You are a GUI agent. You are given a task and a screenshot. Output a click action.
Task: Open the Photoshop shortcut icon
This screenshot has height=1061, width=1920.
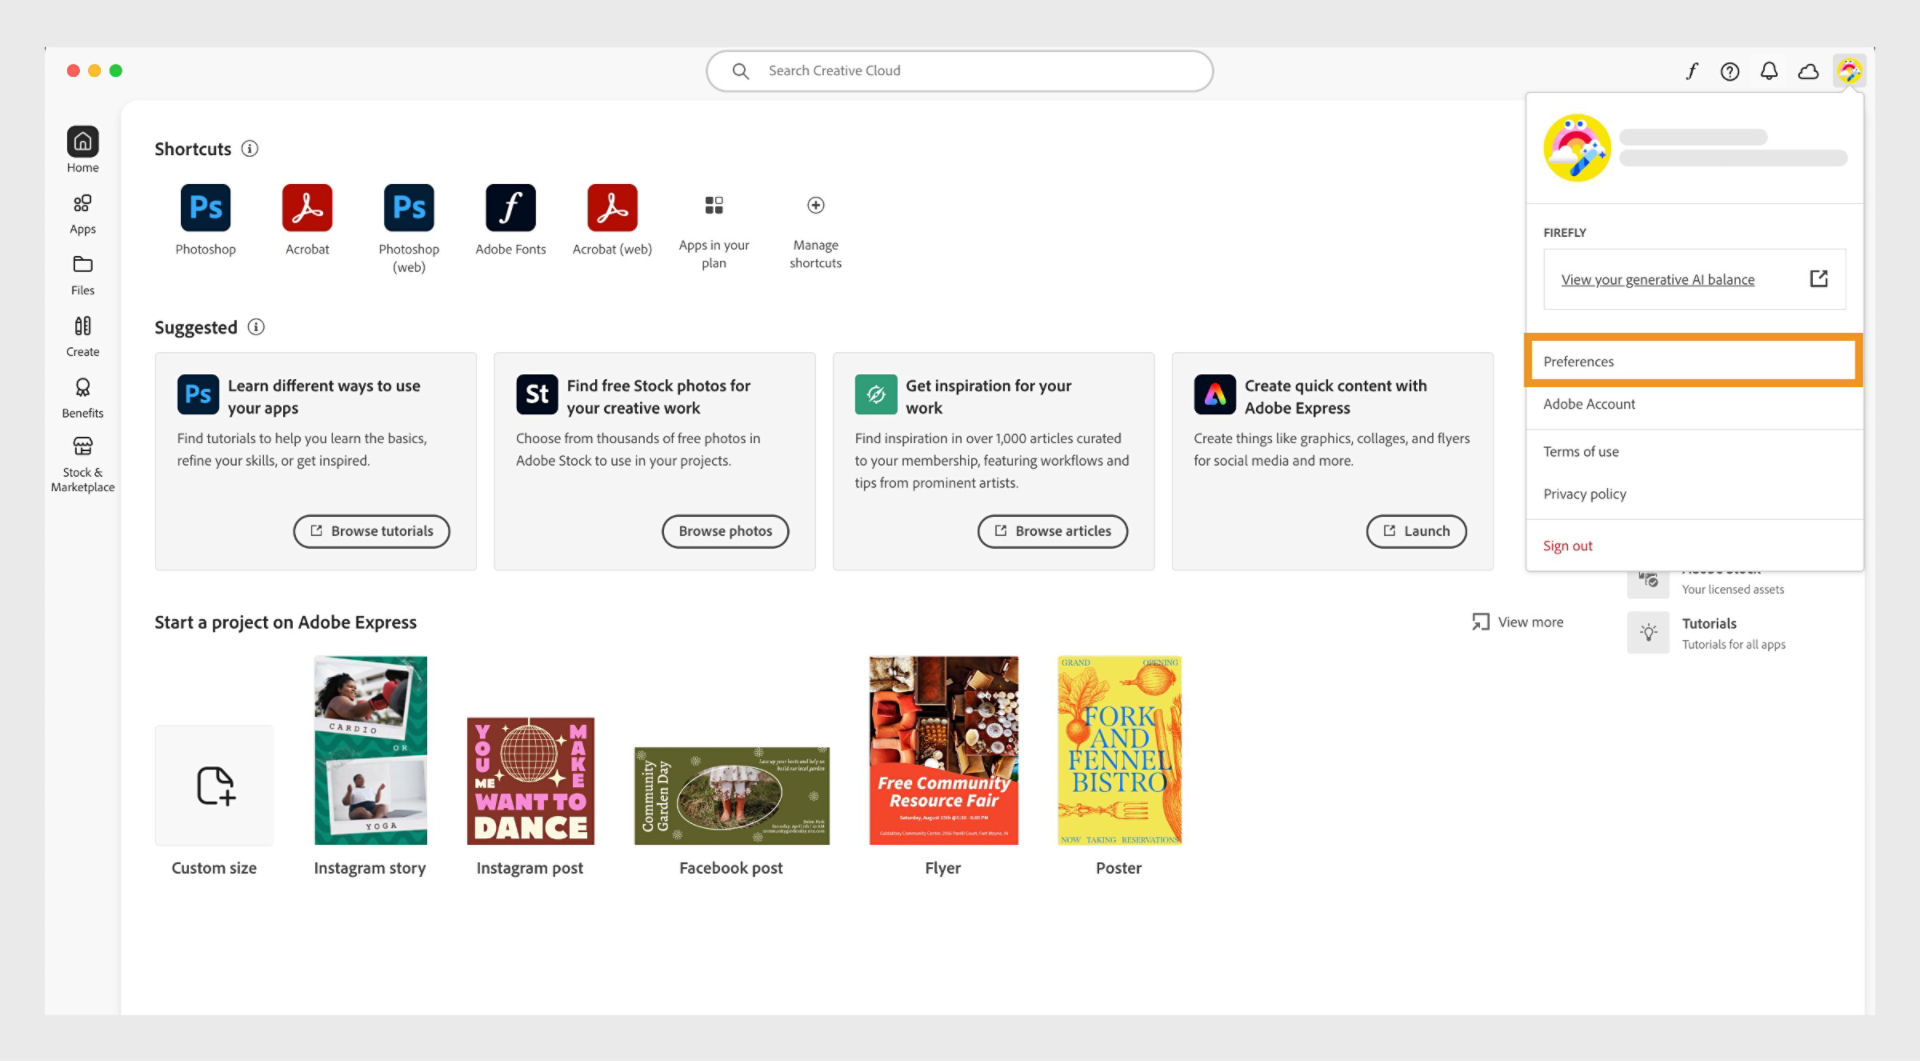tap(205, 207)
